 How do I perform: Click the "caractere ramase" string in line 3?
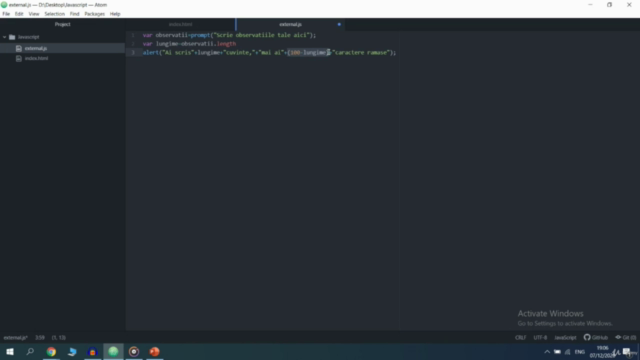(x=361, y=53)
